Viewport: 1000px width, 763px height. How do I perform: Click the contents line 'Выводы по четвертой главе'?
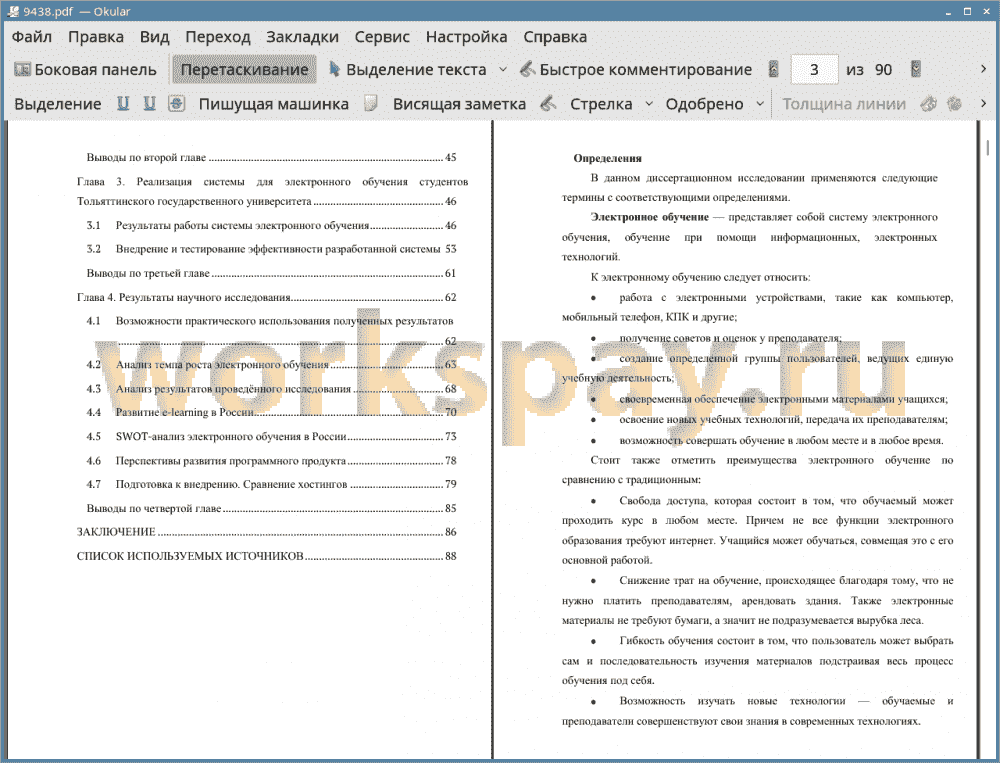pos(272,508)
